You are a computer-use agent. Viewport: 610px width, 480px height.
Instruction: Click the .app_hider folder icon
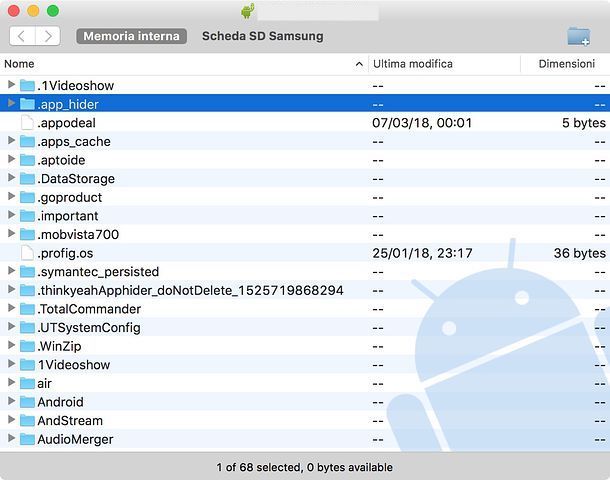tap(27, 104)
